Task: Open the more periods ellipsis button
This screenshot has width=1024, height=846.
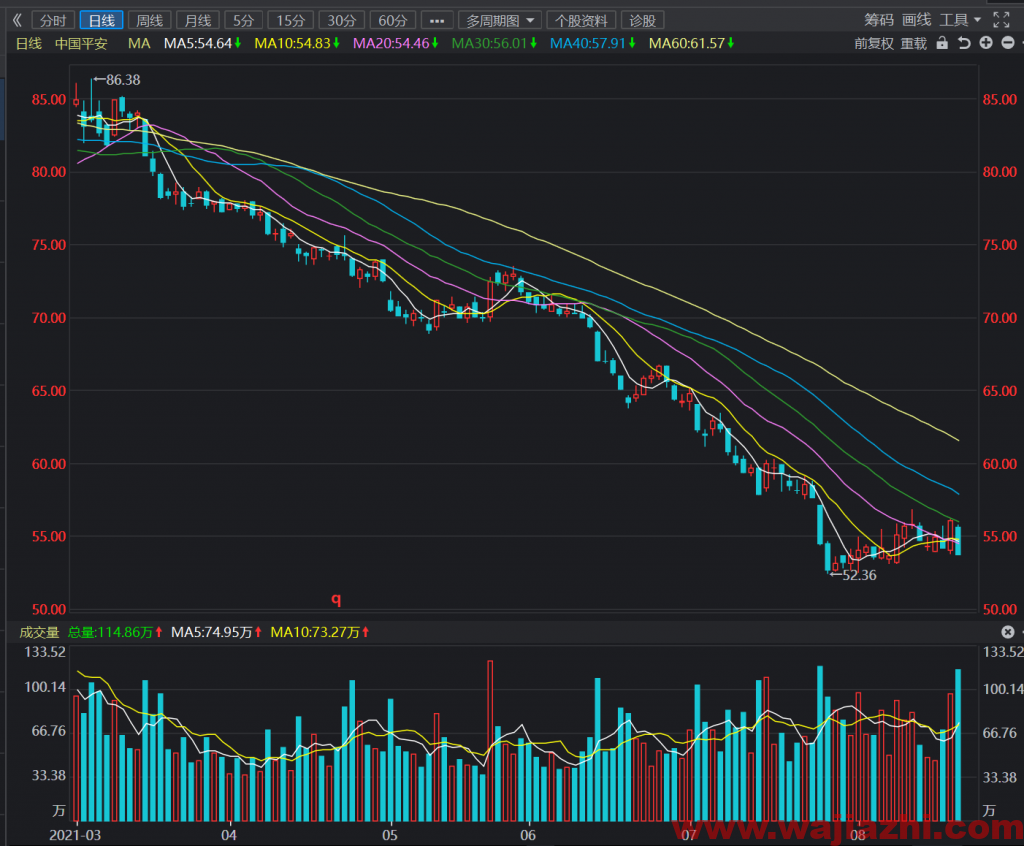Action: (x=437, y=20)
